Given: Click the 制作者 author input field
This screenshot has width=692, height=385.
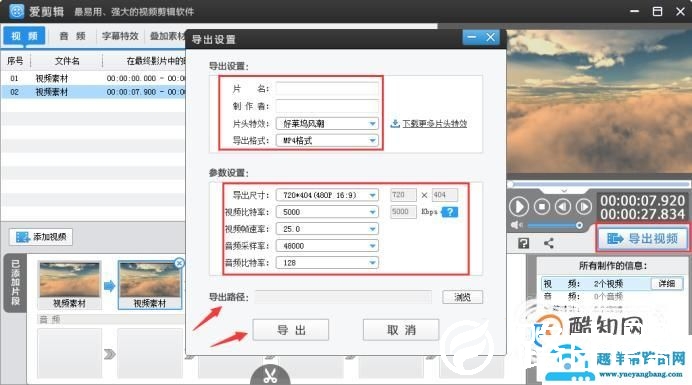Looking at the screenshot, I should pos(327,106).
